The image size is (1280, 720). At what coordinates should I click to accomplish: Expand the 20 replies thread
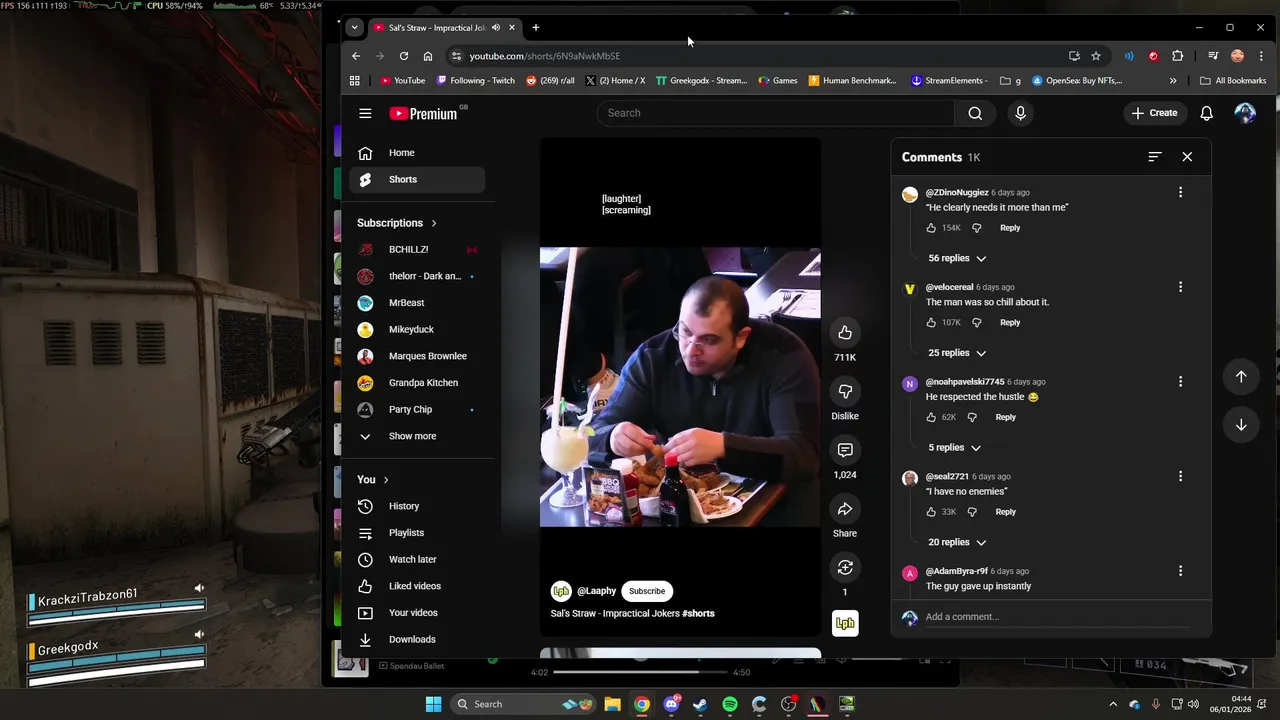point(957,542)
